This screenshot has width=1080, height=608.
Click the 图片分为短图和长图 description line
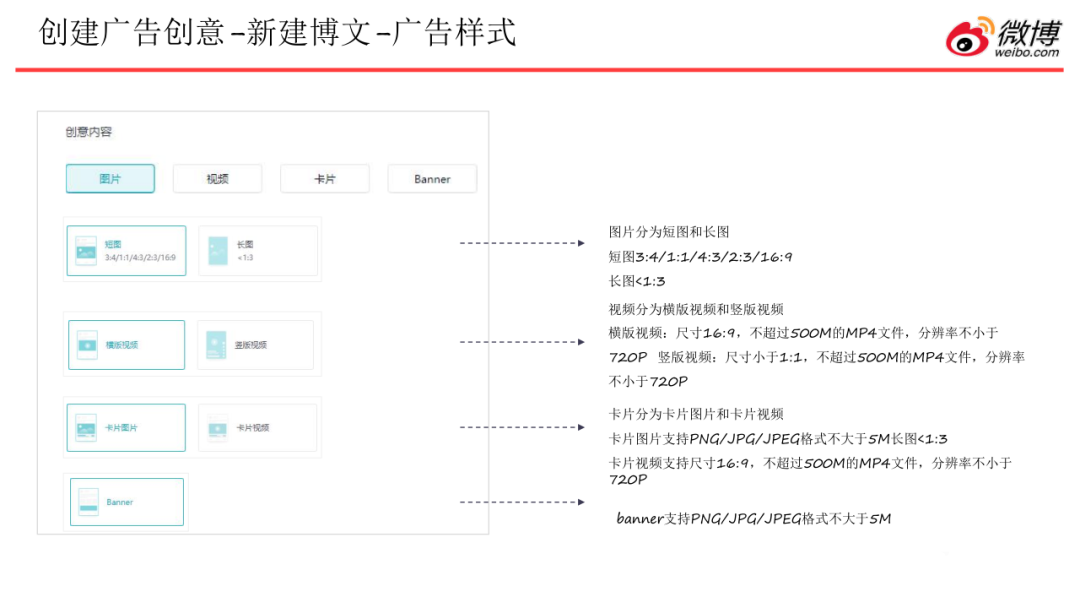(669, 232)
